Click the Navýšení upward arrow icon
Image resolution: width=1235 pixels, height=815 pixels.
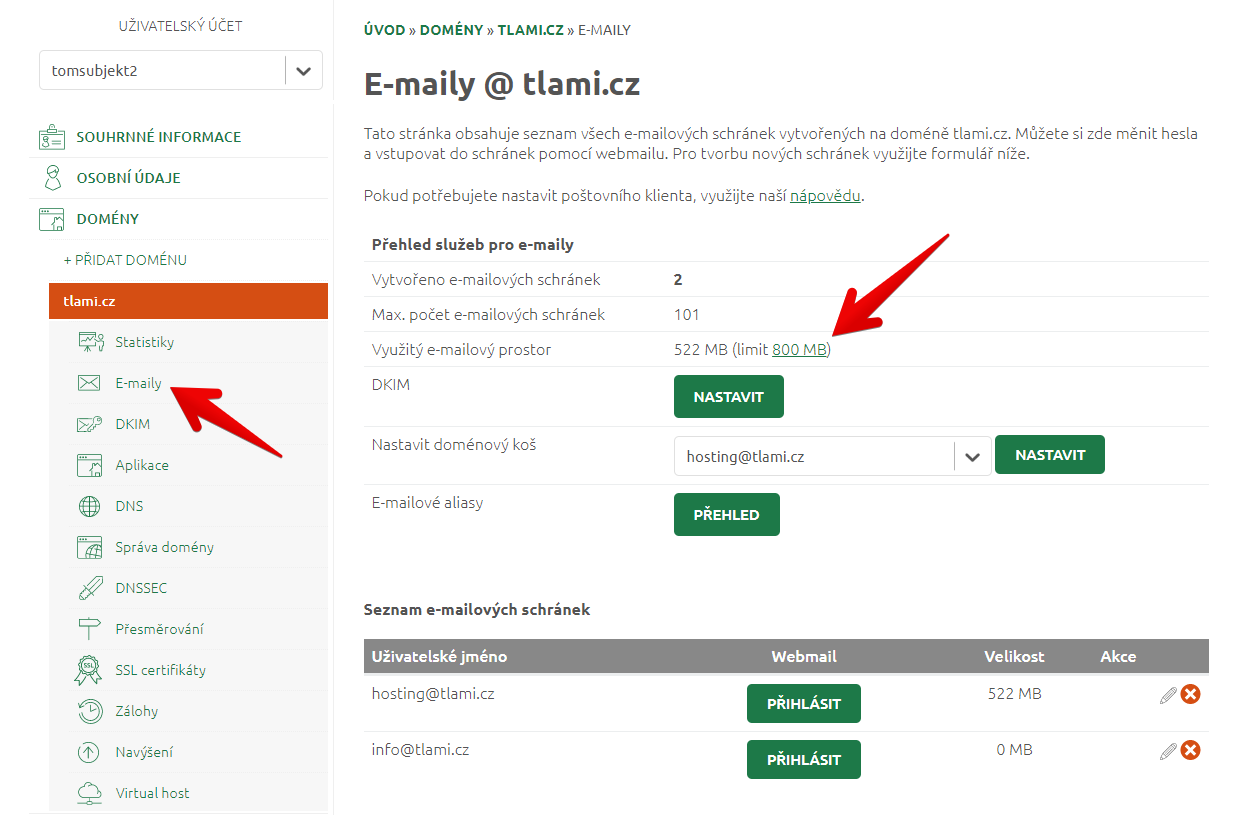coord(90,752)
